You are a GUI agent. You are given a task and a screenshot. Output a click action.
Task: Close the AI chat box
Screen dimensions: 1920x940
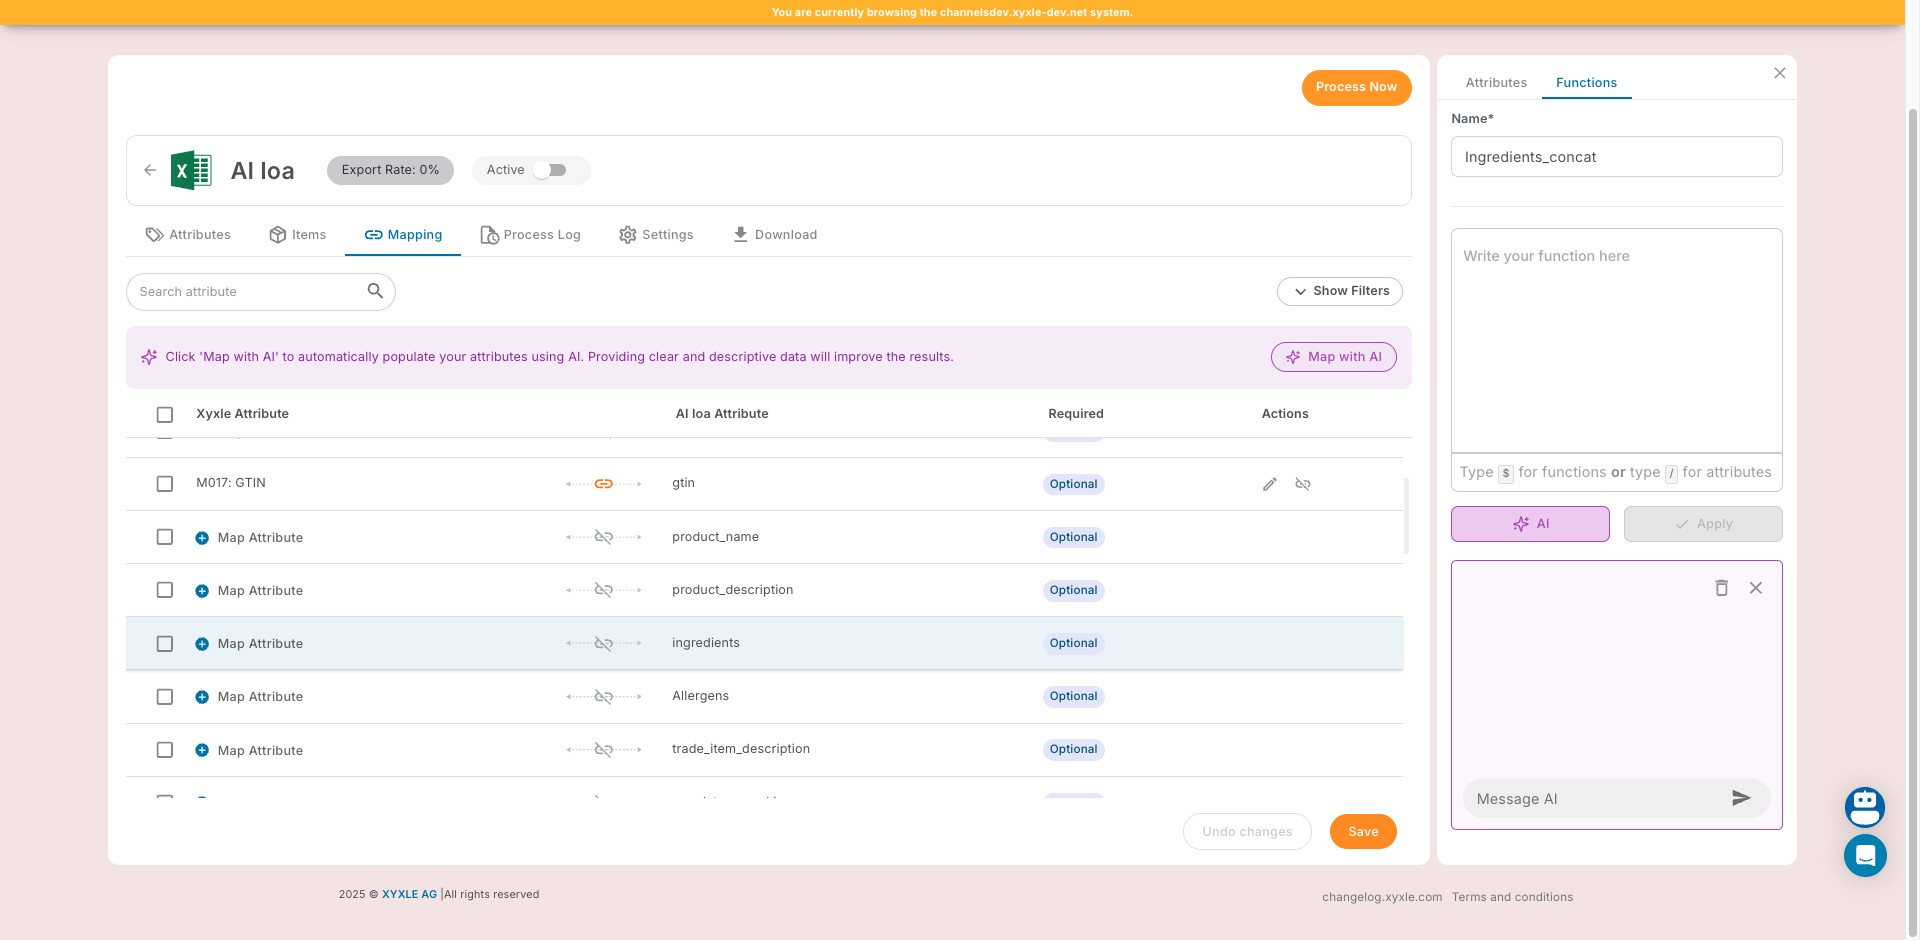[1755, 588]
